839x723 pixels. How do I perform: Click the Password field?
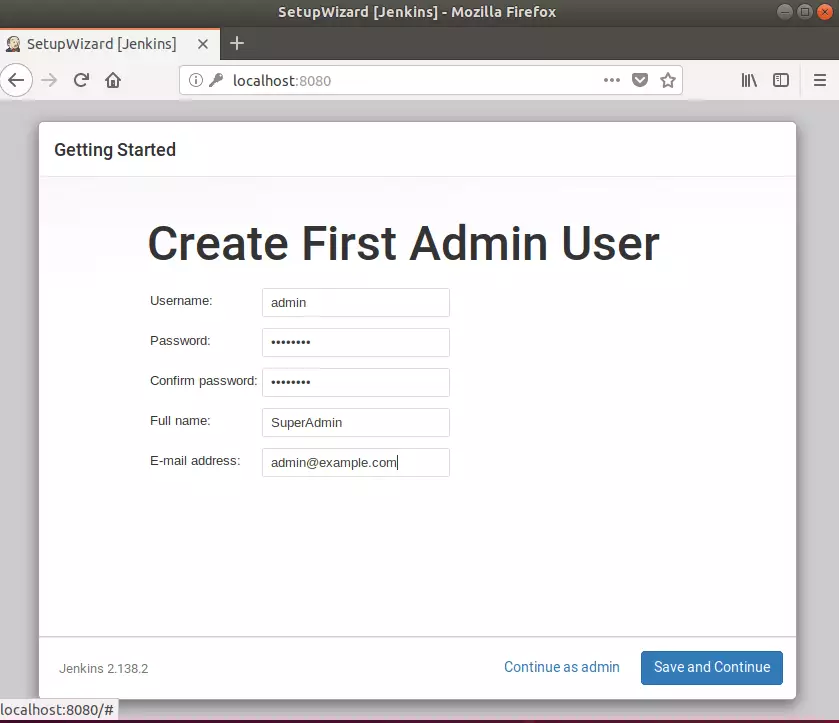tap(356, 343)
